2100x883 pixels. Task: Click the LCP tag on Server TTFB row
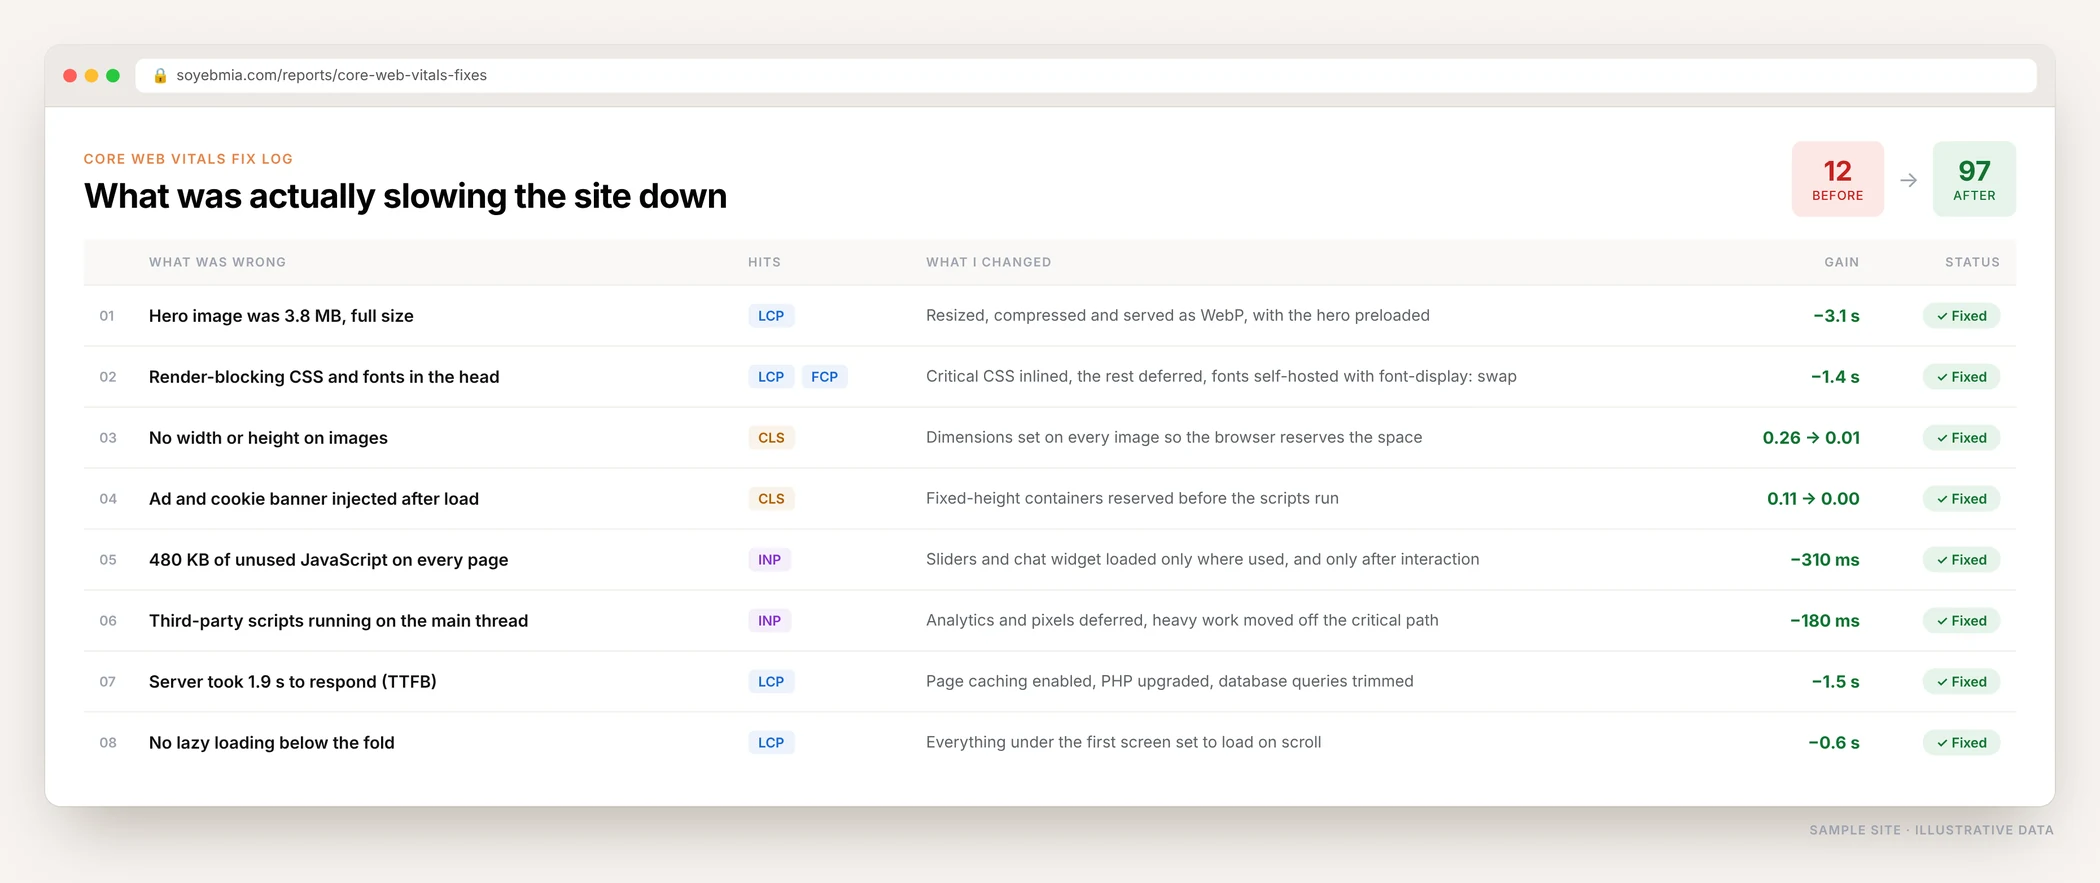point(771,682)
